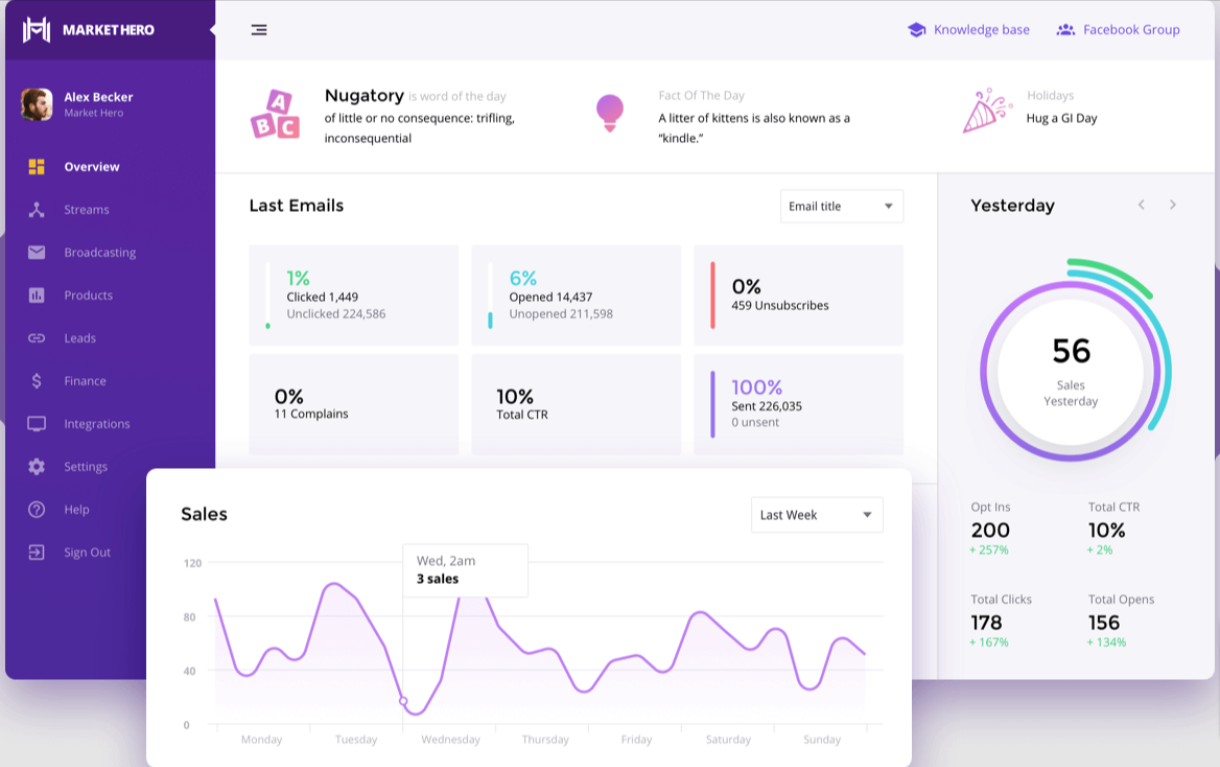The height and width of the screenshot is (767, 1220).
Task: Click the Holidays party popper icon
Action: coord(987,110)
